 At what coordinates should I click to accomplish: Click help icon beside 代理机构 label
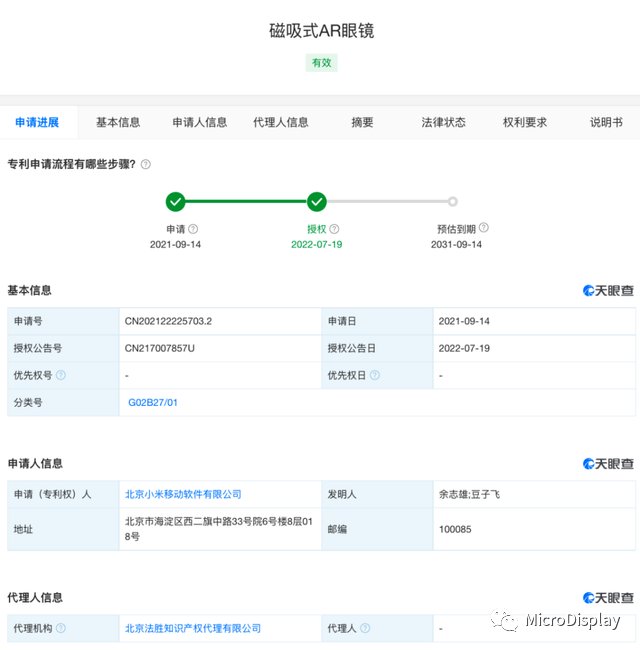tap(61, 628)
